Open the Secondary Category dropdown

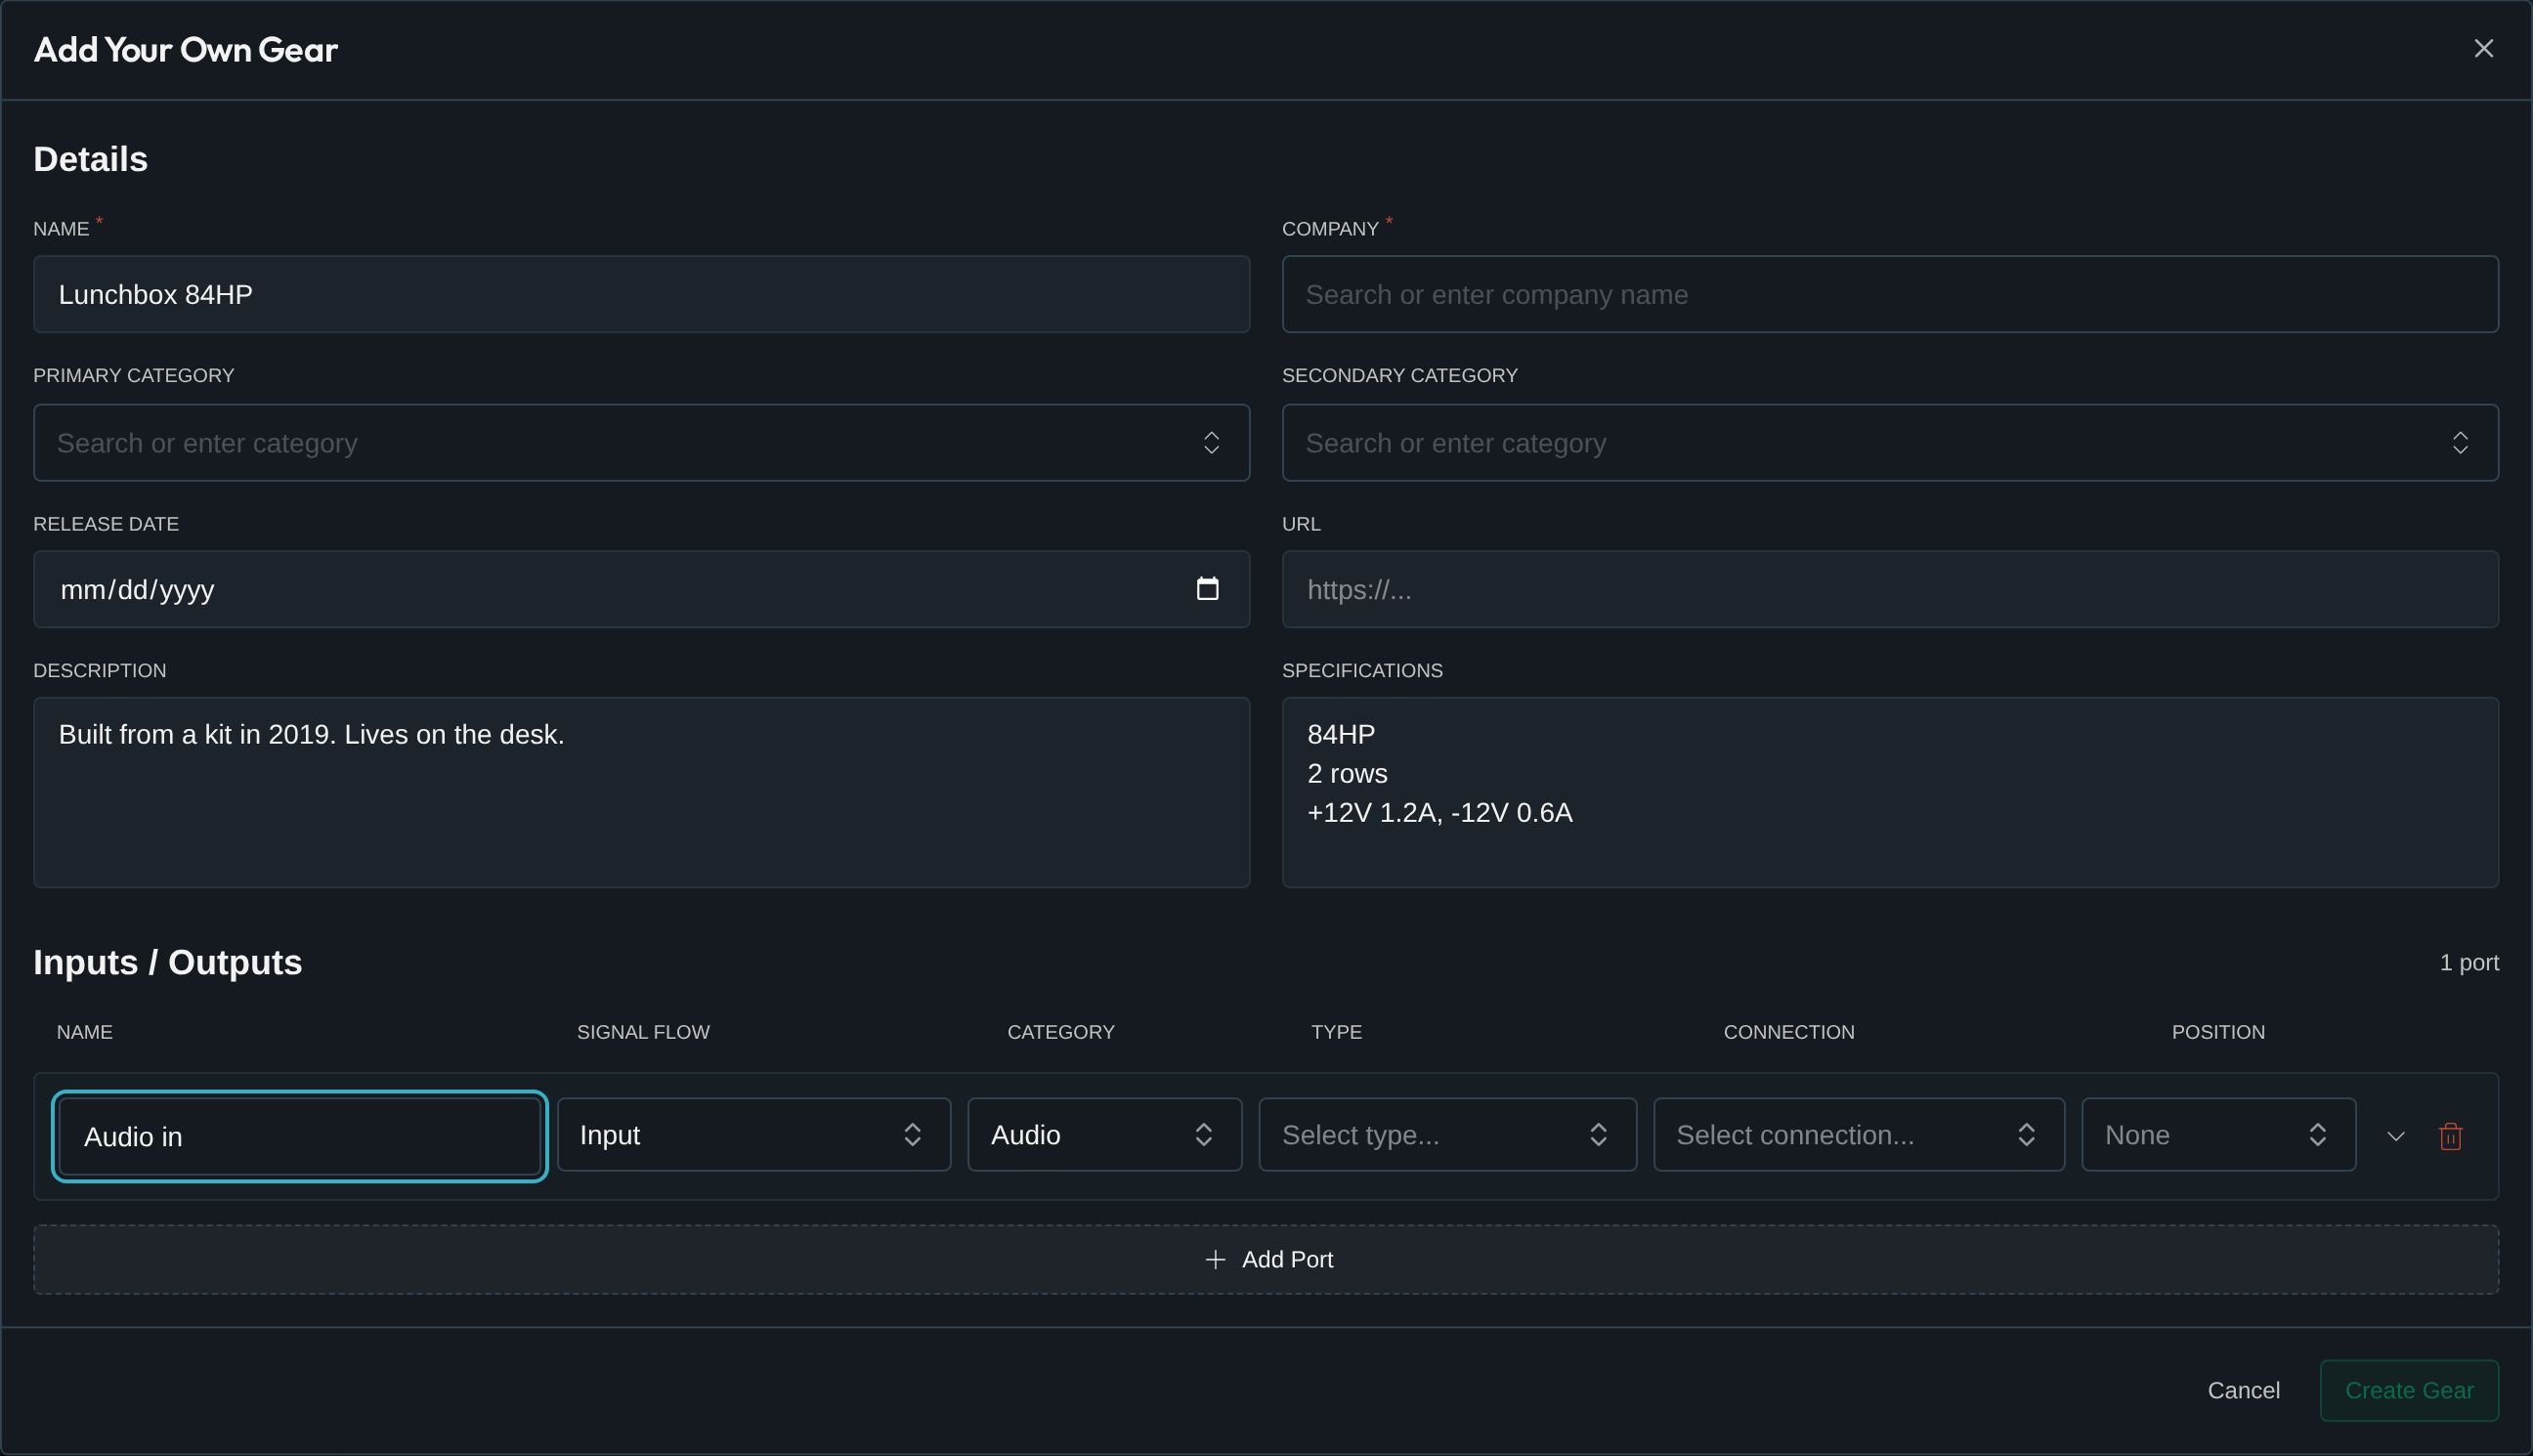1890,443
